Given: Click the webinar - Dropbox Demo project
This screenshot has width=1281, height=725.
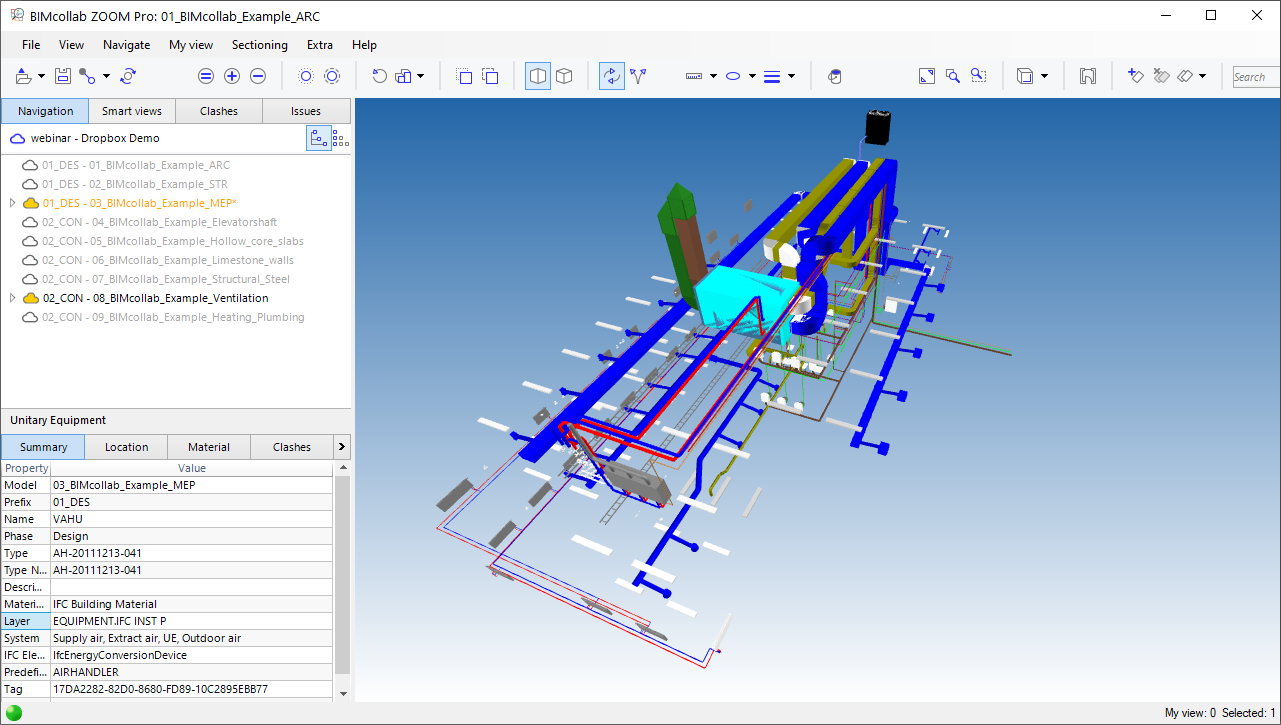Looking at the screenshot, I should (x=95, y=138).
